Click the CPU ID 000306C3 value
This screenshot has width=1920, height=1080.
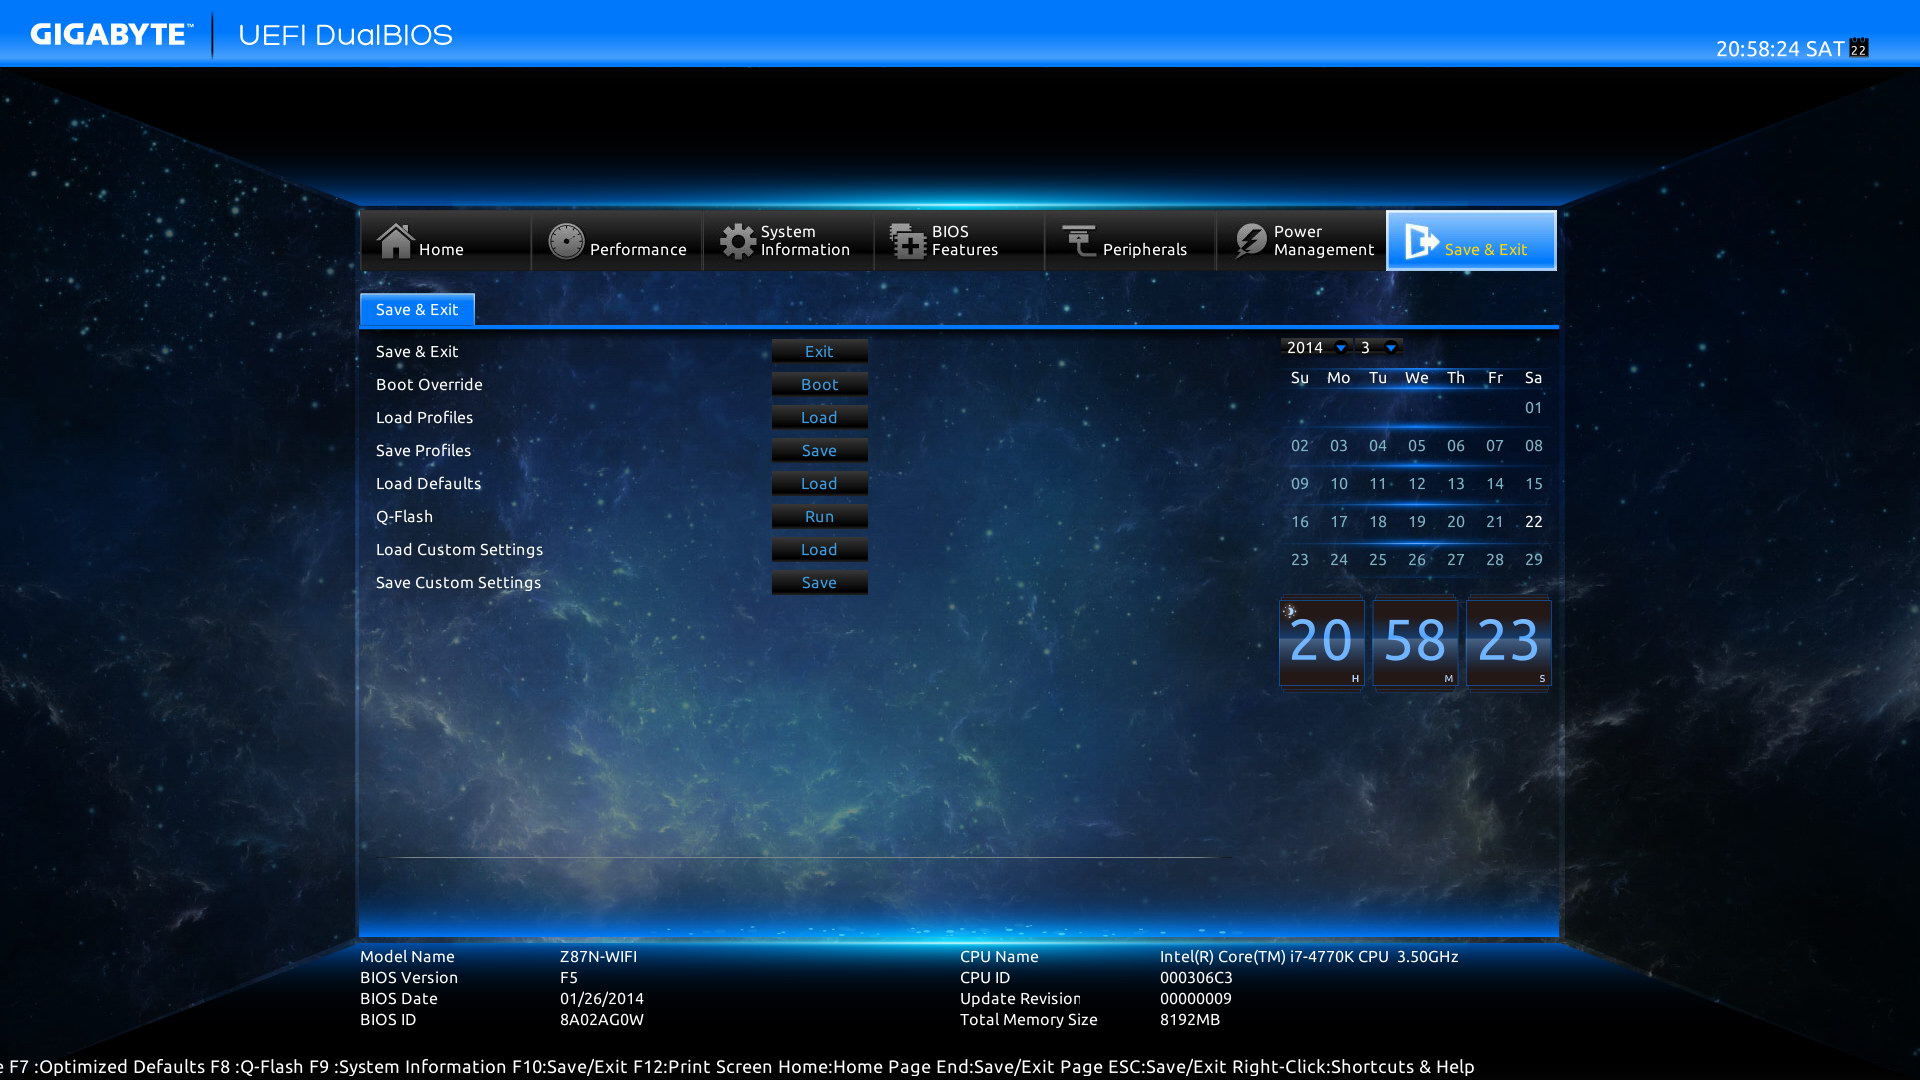pos(1196,977)
